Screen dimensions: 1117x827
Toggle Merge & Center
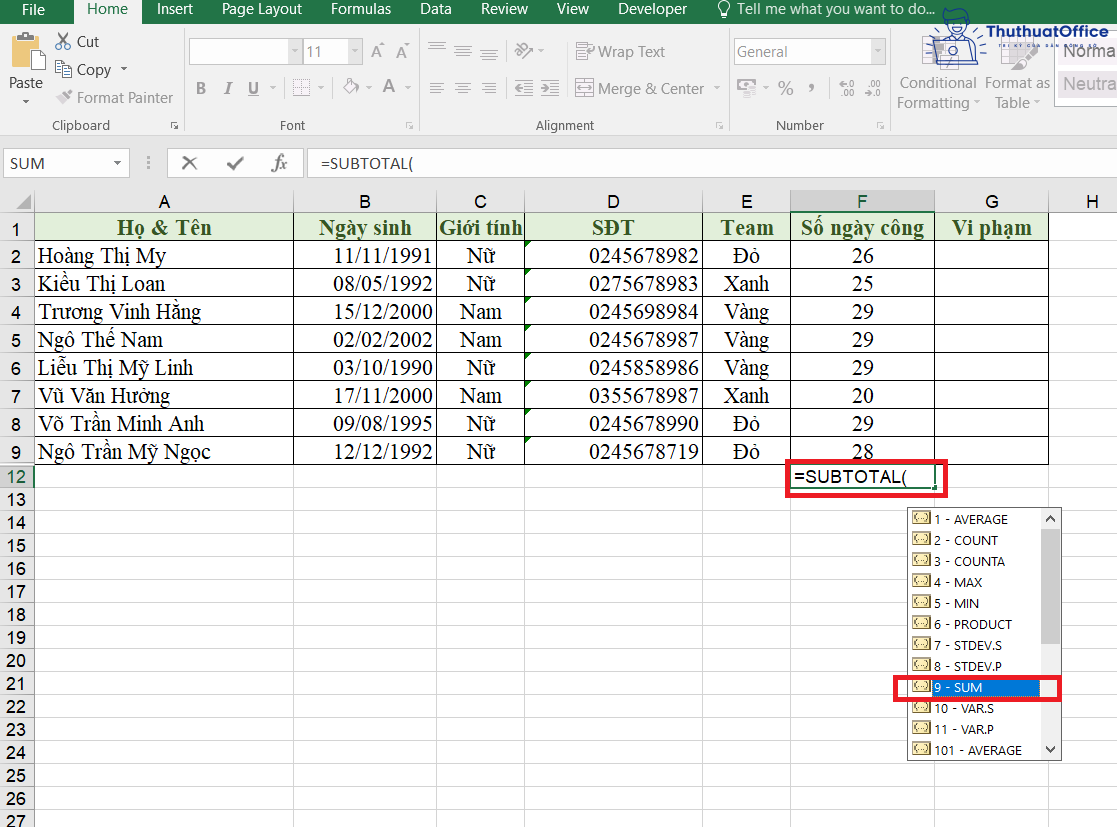[640, 88]
